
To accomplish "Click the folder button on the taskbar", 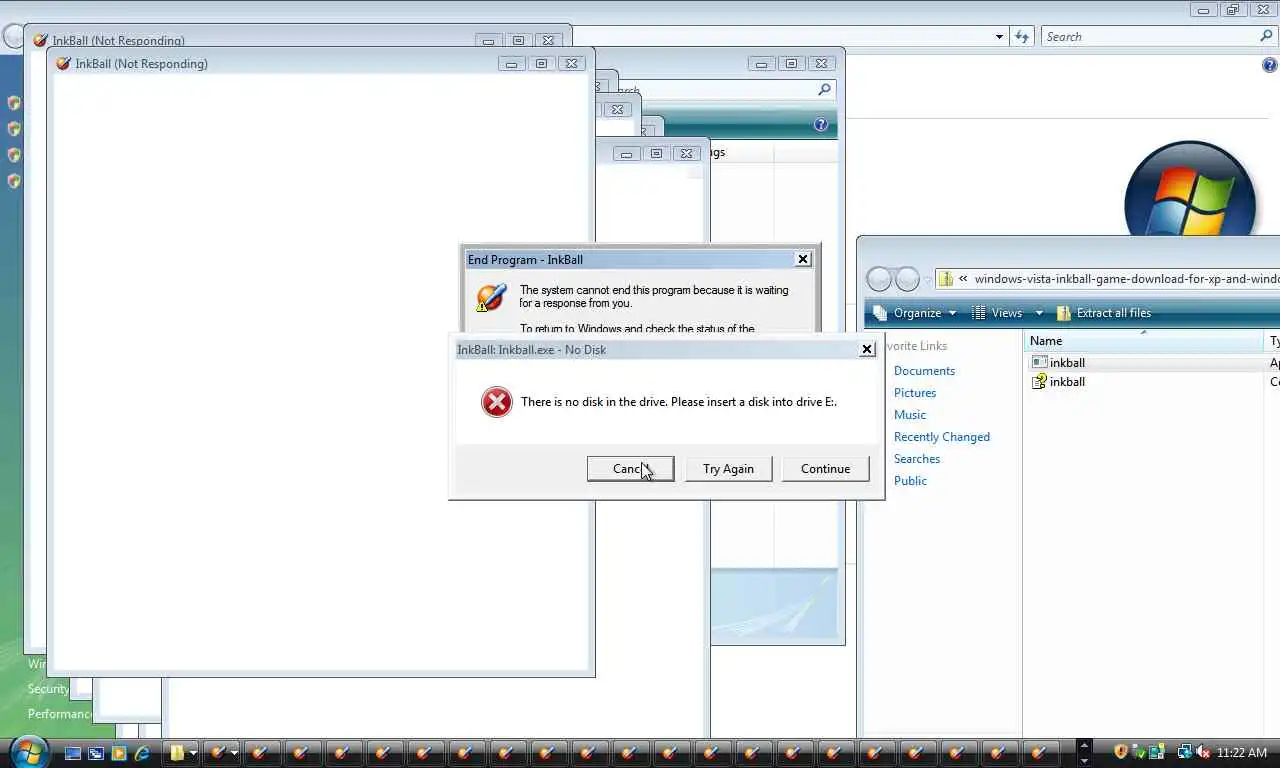I will click(183, 753).
